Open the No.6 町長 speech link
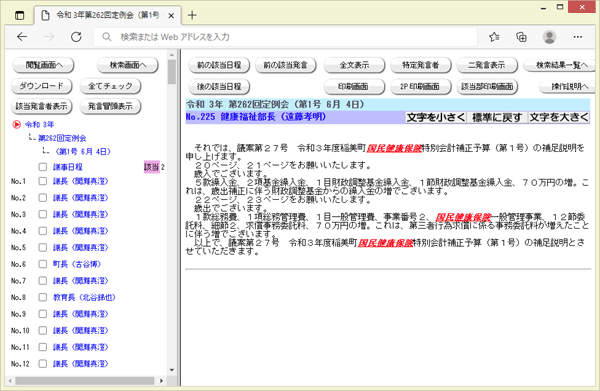The image size is (600, 391). (77, 264)
